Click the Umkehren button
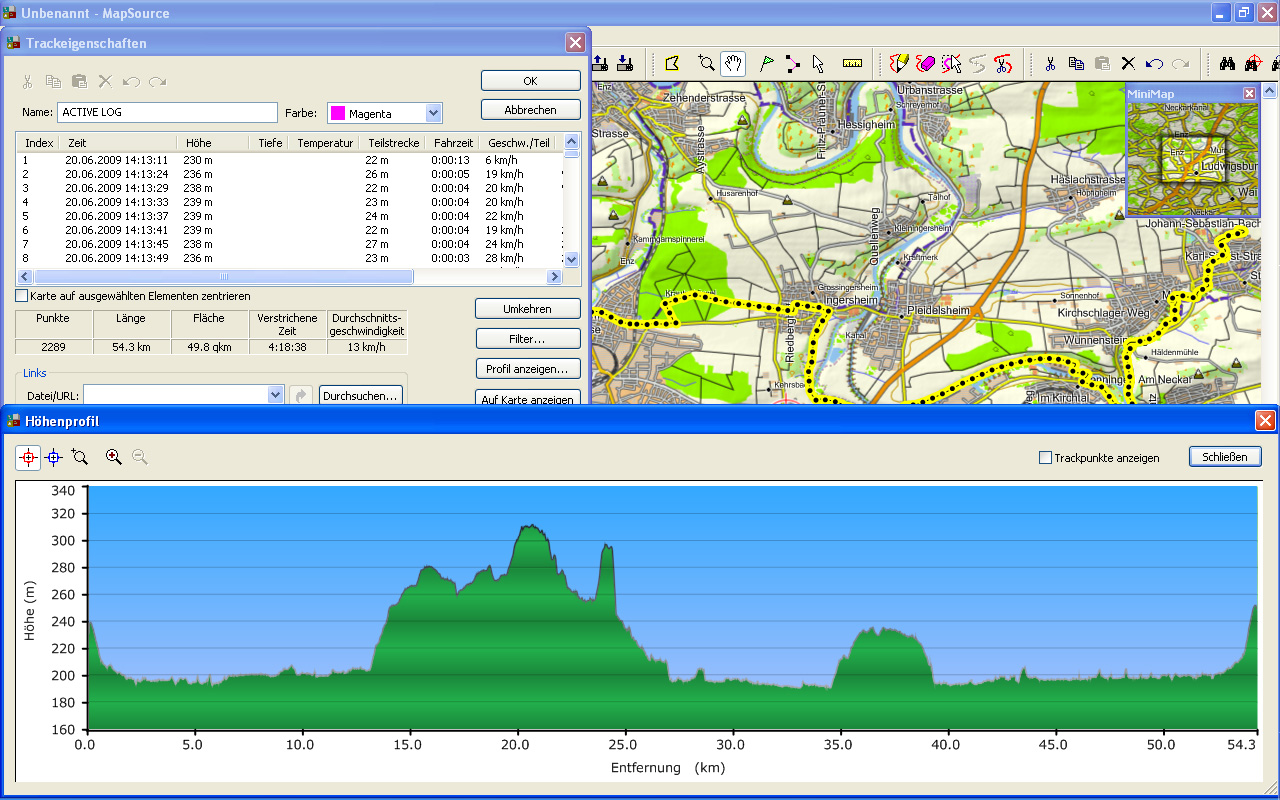Image resolution: width=1280 pixels, height=800 pixels. pyautogui.click(x=528, y=309)
